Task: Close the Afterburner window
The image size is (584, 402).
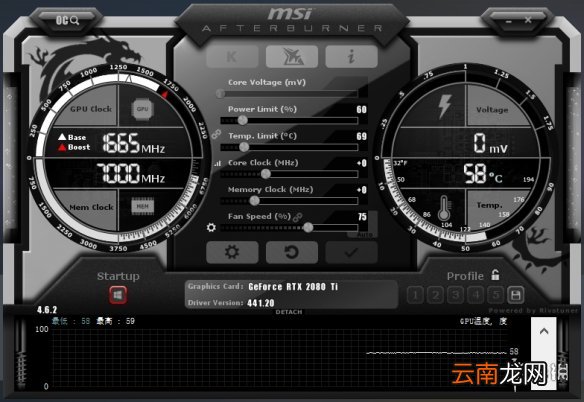Action: click(x=528, y=20)
